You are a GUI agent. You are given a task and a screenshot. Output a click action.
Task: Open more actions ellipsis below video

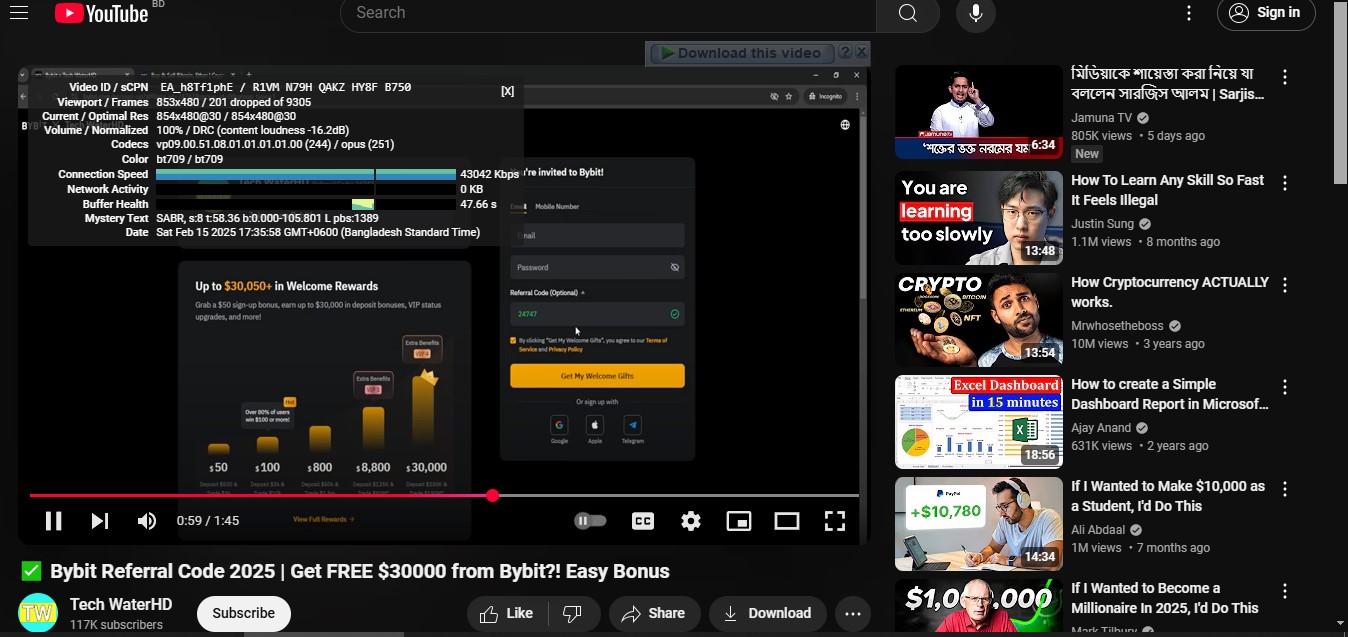tap(853, 613)
